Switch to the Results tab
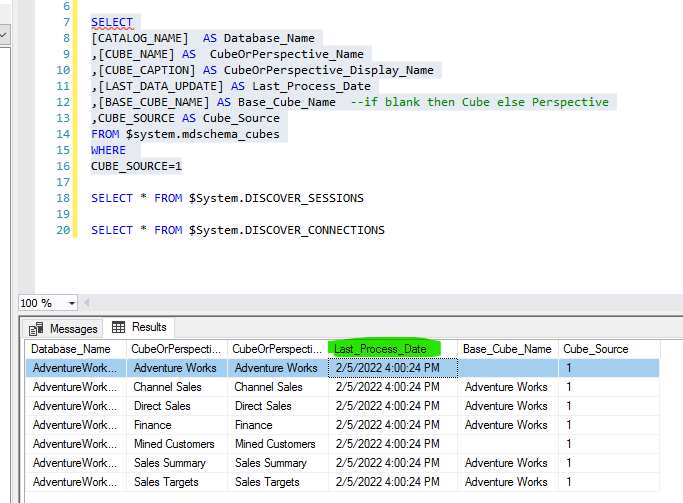This screenshot has width=683, height=503. pos(139,327)
